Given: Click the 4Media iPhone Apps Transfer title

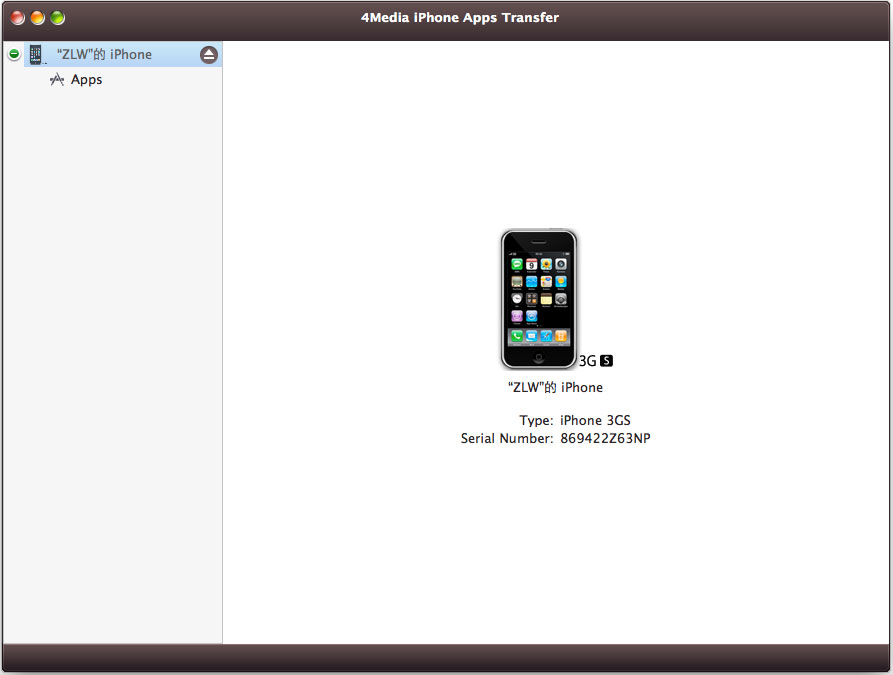Looking at the screenshot, I should [460, 18].
